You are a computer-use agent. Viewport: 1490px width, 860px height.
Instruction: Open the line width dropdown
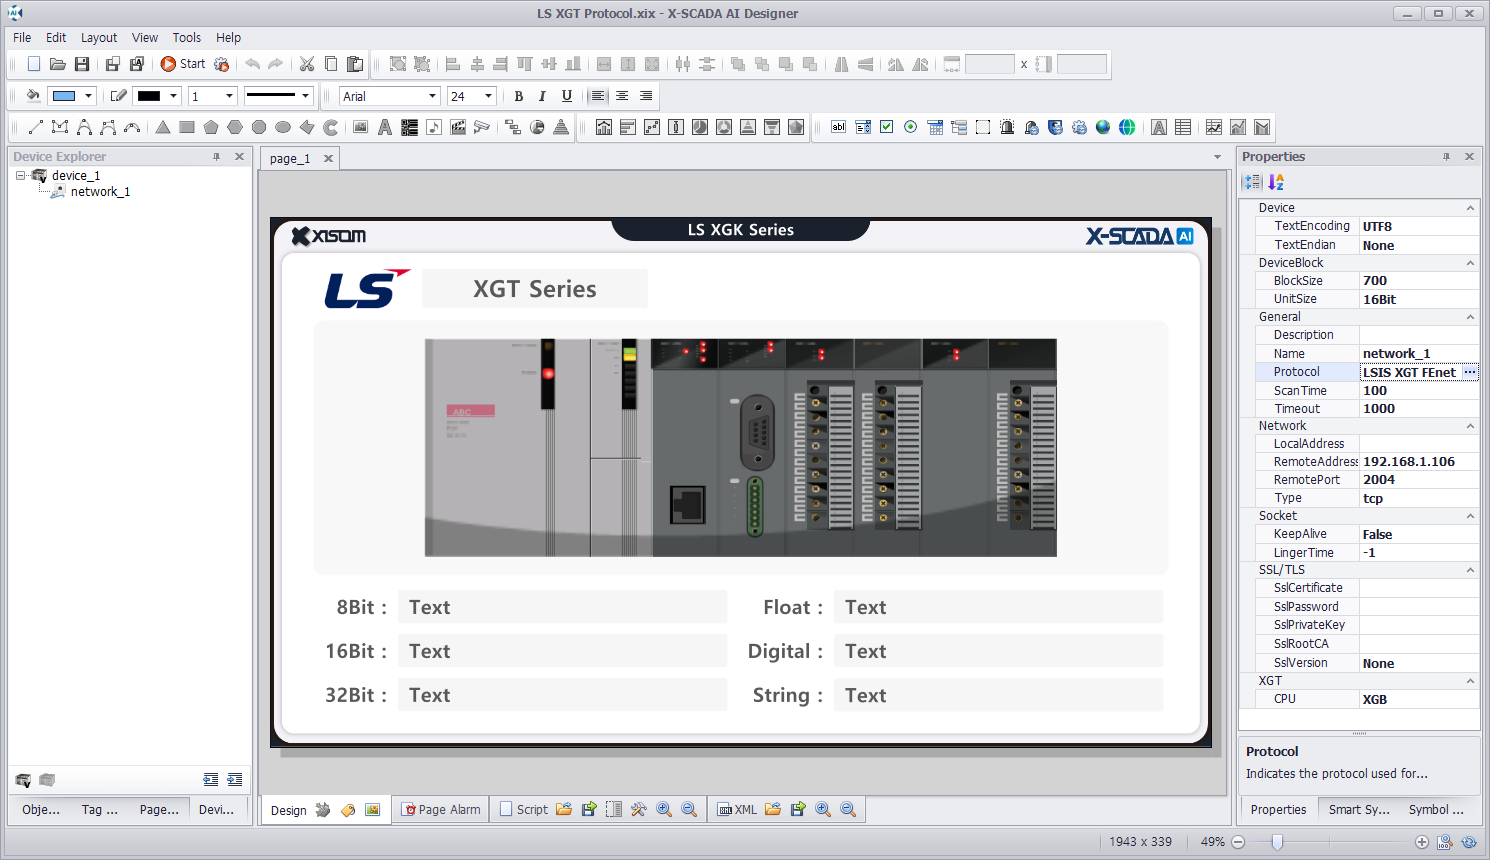pos(229,96)
